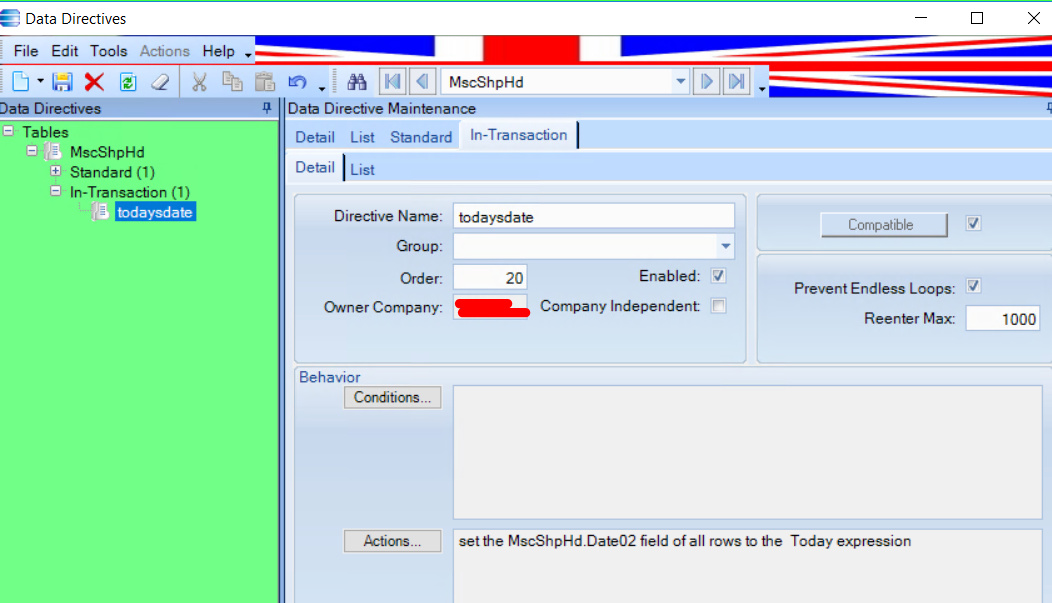The width and height of the screenshot is (1052, 603).
Task: Clear the form with the eraser icon
Action: click(x=160, y=82)
